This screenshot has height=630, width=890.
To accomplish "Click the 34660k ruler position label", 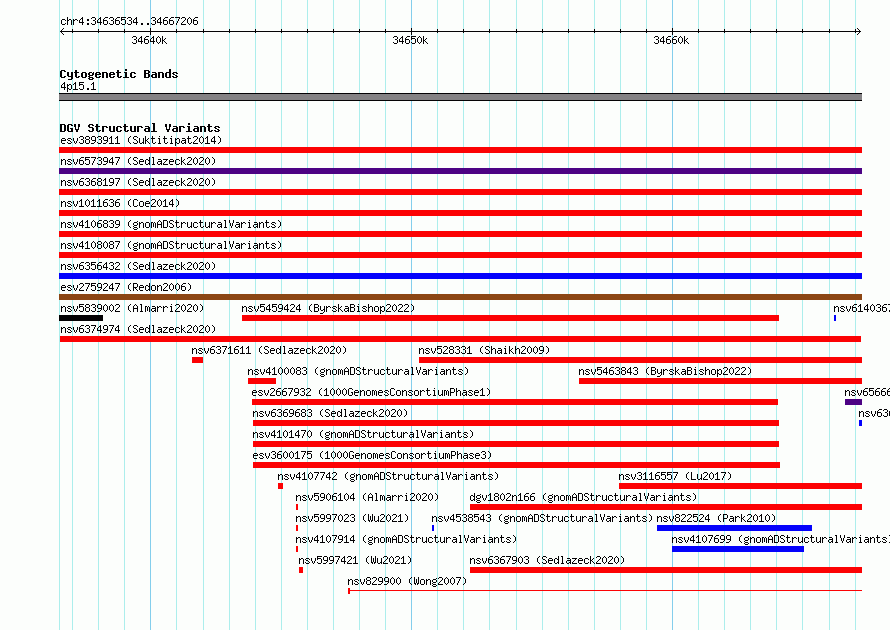I will point(671,40).
